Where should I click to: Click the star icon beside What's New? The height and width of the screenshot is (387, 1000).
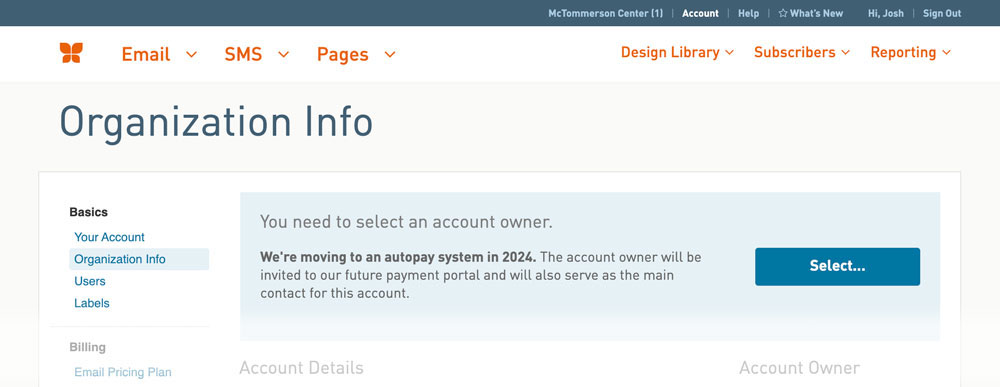783,13
